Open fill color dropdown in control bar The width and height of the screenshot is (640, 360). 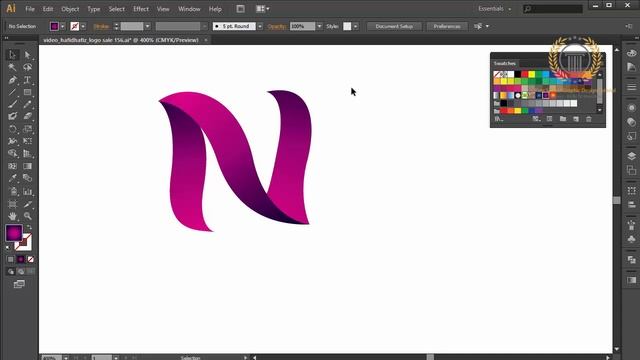[x=62, y=26]
